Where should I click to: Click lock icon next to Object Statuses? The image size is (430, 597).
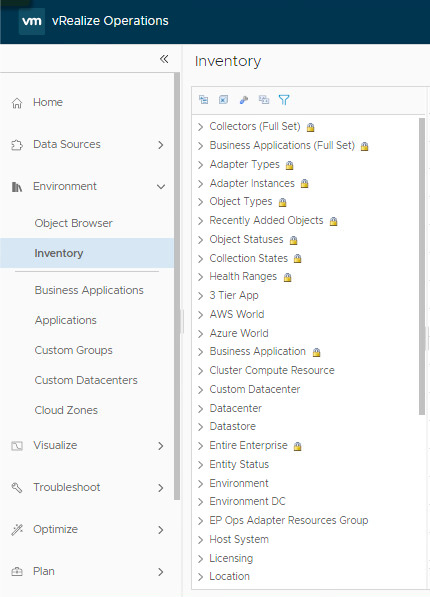293,240
